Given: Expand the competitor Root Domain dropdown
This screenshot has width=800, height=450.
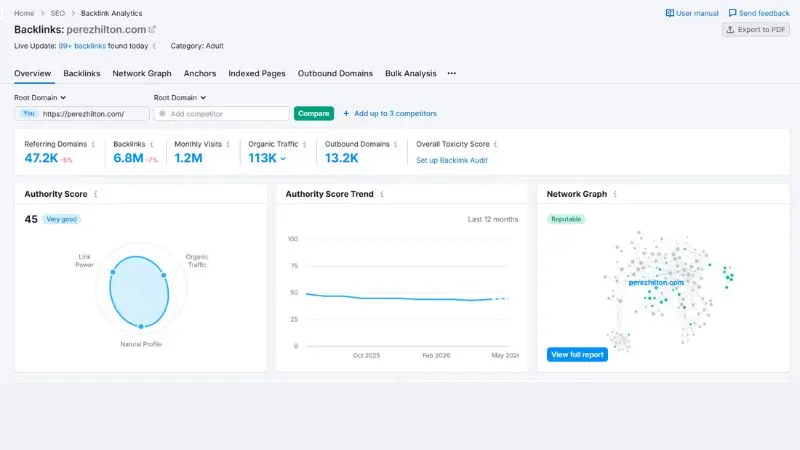Looking at the screenshot, I should 180,97.
